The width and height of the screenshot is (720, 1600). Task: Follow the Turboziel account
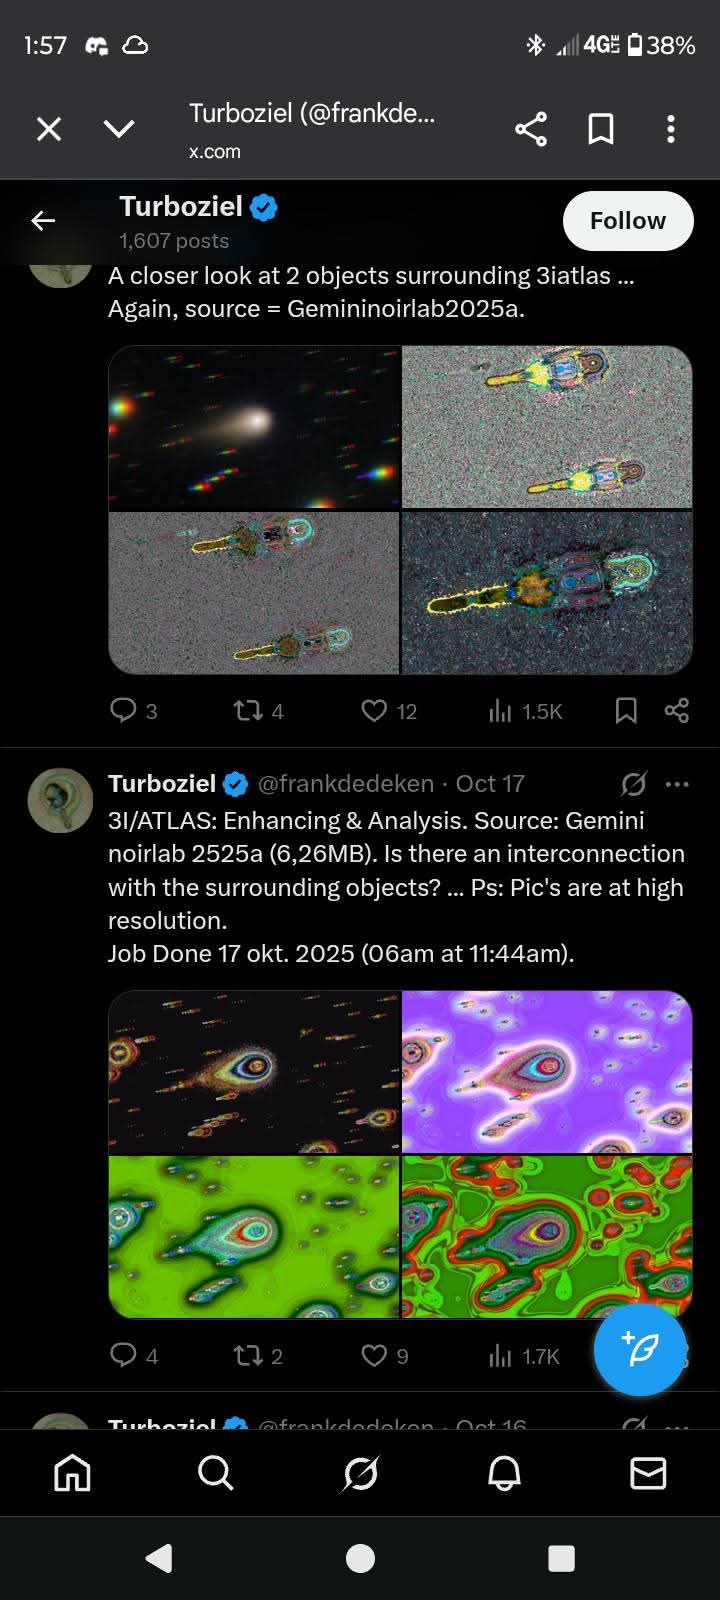pos(628,221)
